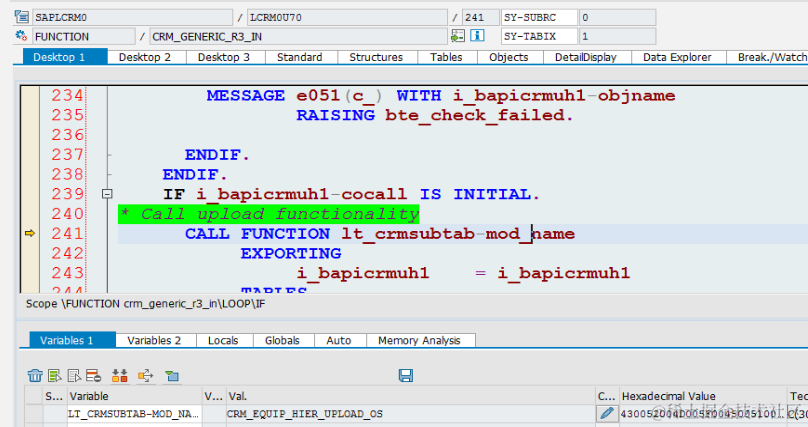Click the yellow execution arrow at line 241
The width and height of the screenshot is (808, 427).
click(30, 233)
